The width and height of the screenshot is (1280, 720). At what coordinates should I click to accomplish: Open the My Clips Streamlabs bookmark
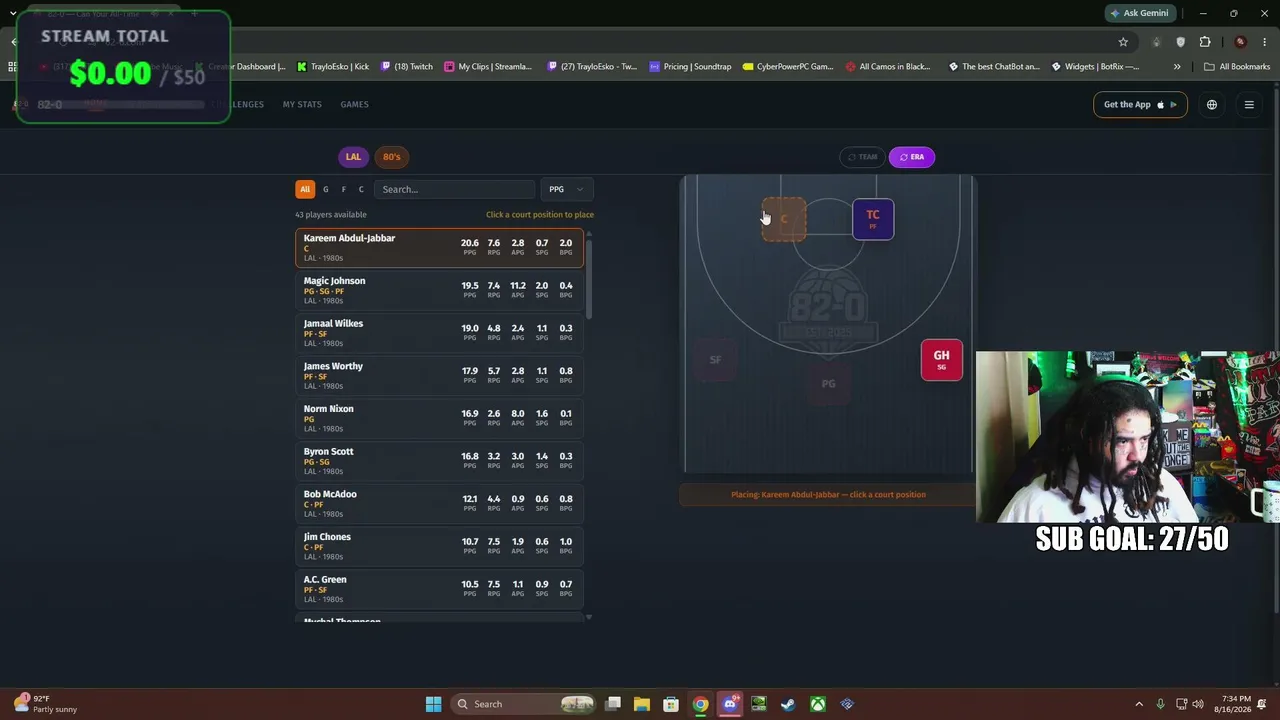click(488, 67)
